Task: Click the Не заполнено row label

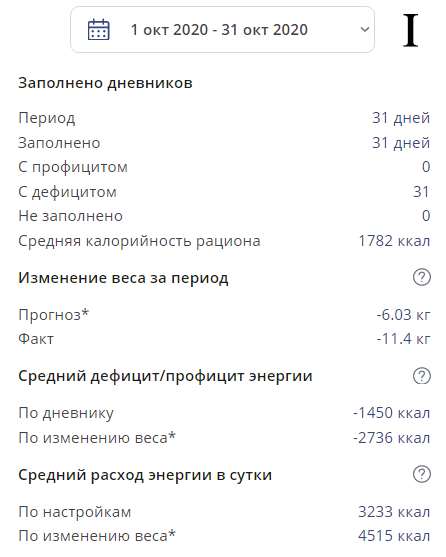Action: coord(70,216)
